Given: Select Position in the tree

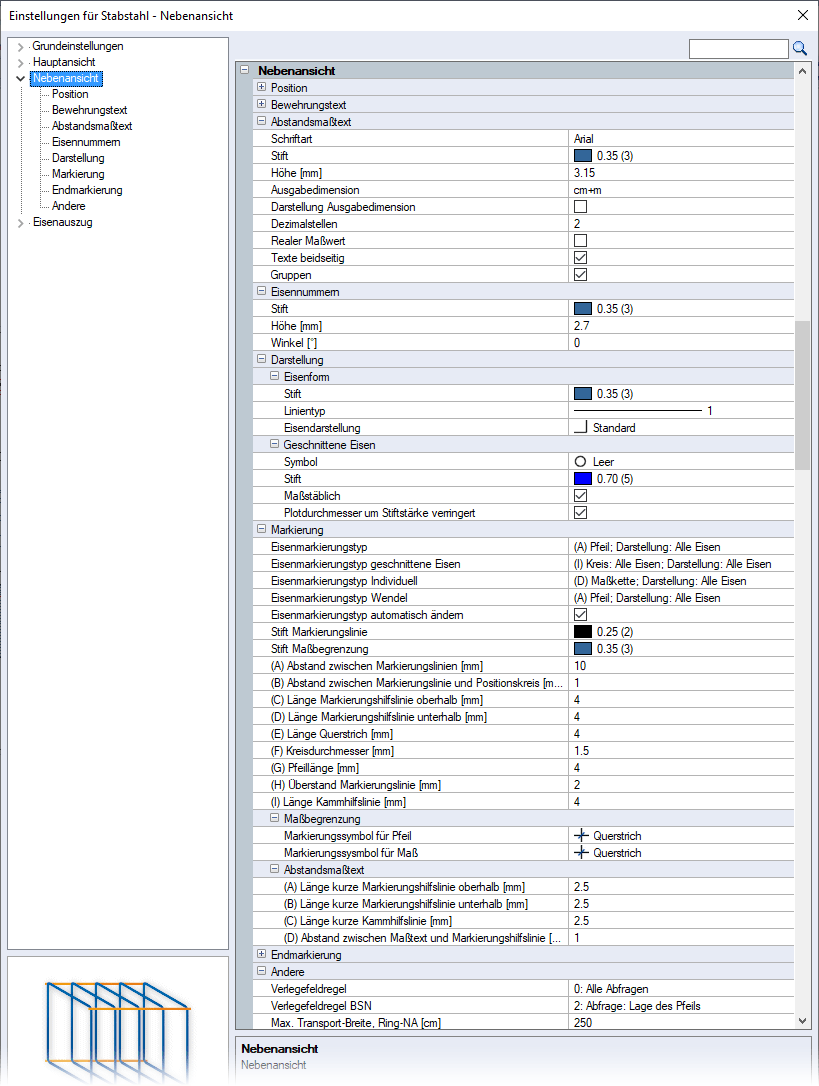Looking at the screenshot, I should (x=70, y=94).
